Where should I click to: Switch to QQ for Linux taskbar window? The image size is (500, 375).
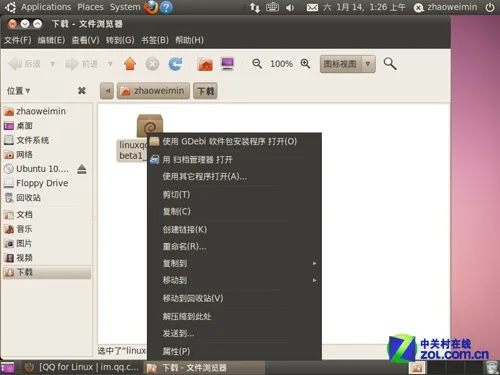tap(82, 367)
